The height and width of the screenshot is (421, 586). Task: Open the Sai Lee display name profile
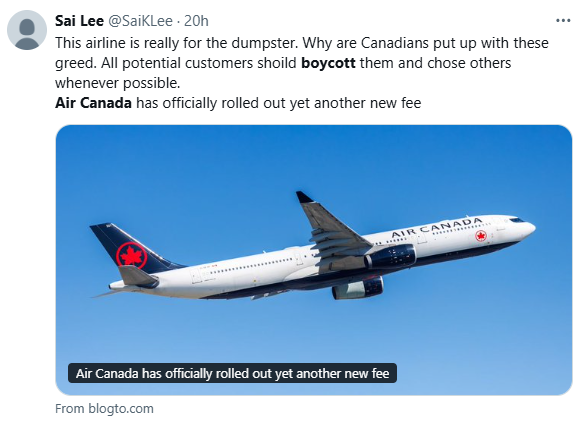pyautogui.click(x=79, y=21)
